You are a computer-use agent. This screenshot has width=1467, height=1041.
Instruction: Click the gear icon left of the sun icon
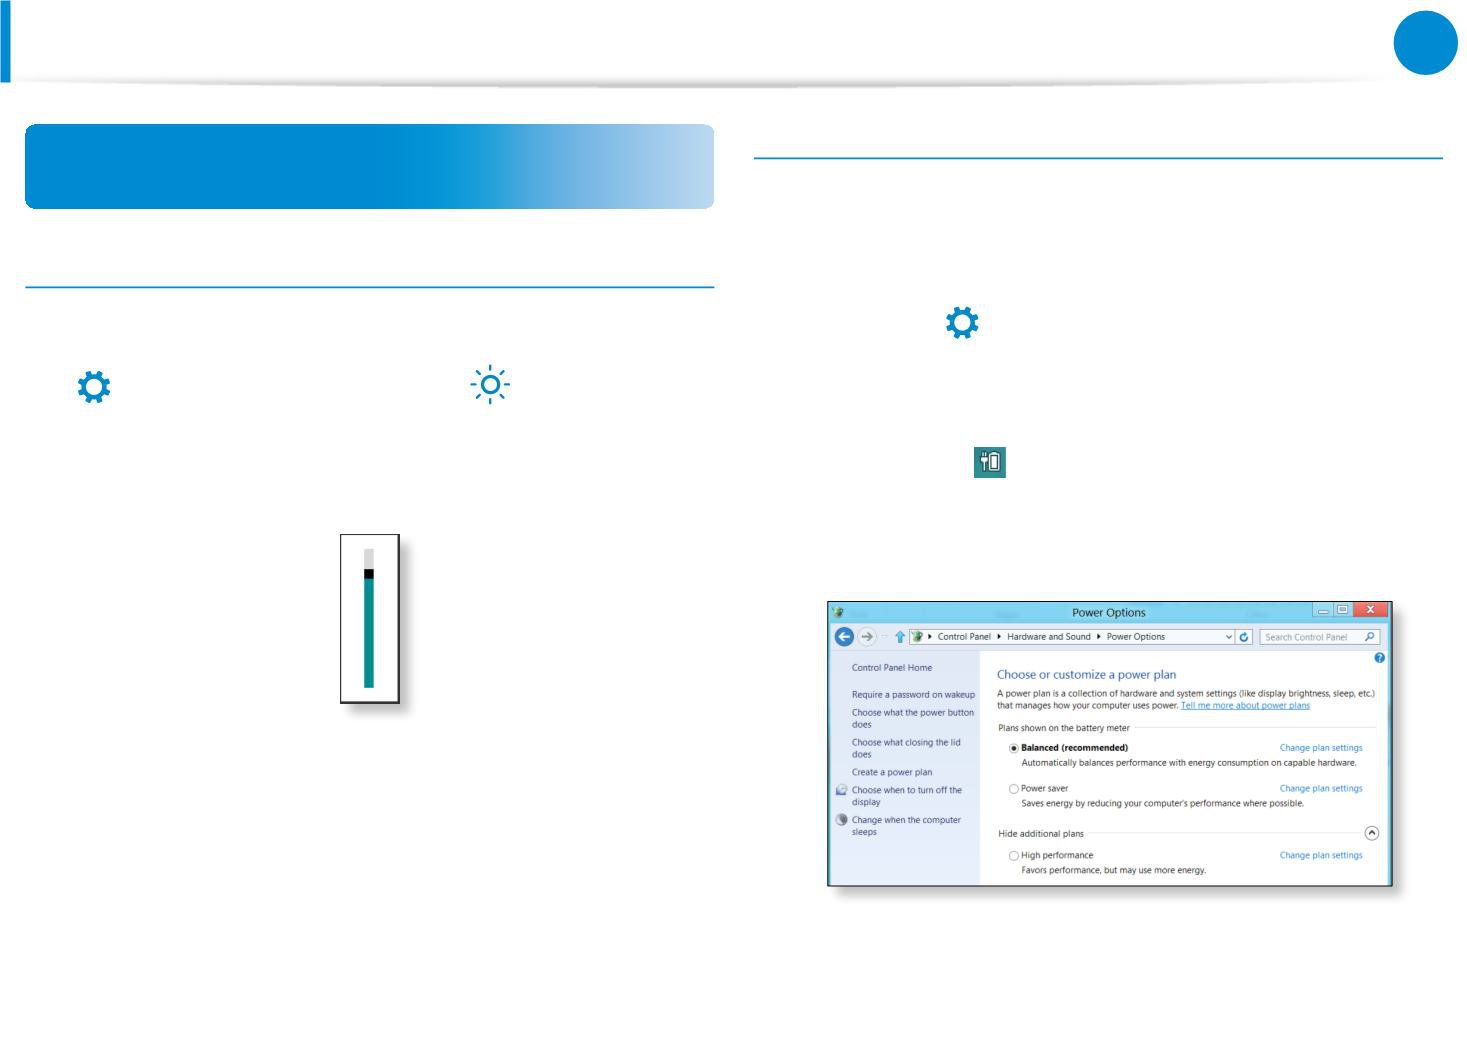(94, 387)
